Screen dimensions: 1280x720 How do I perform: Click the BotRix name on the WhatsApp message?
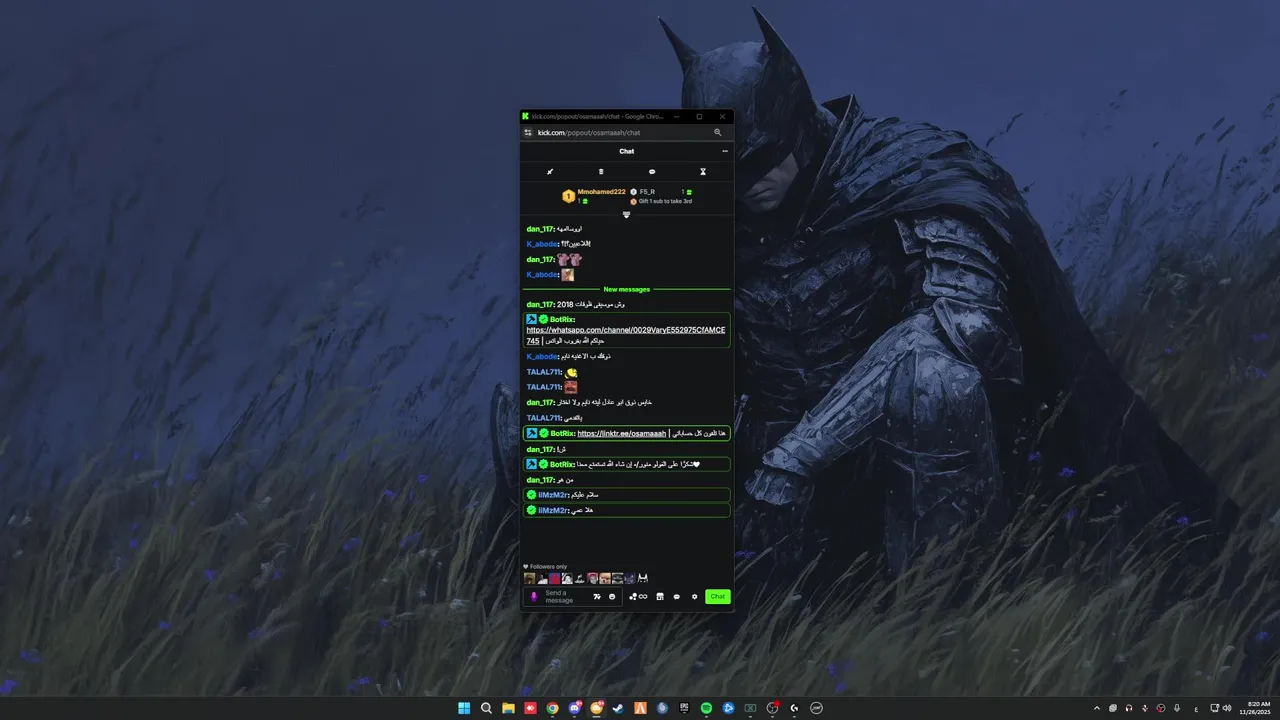coord(562,319)
